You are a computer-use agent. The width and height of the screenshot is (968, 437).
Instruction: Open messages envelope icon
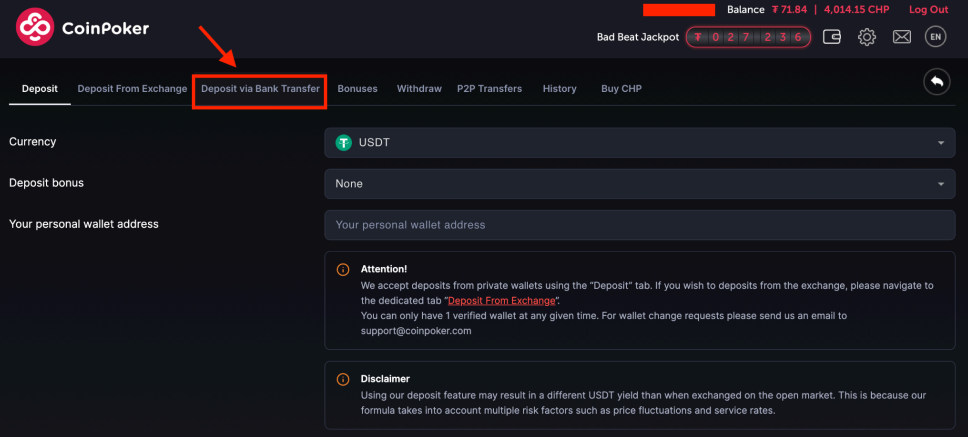pyautogui.click(x=901, y=37)
